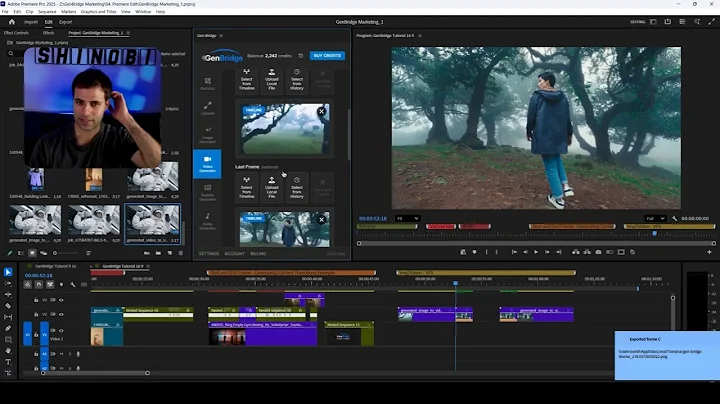The height and width of the screenshot is (404, 720).
Task: Click Mark In bracket in Program monitor
Action: [486, 252]
